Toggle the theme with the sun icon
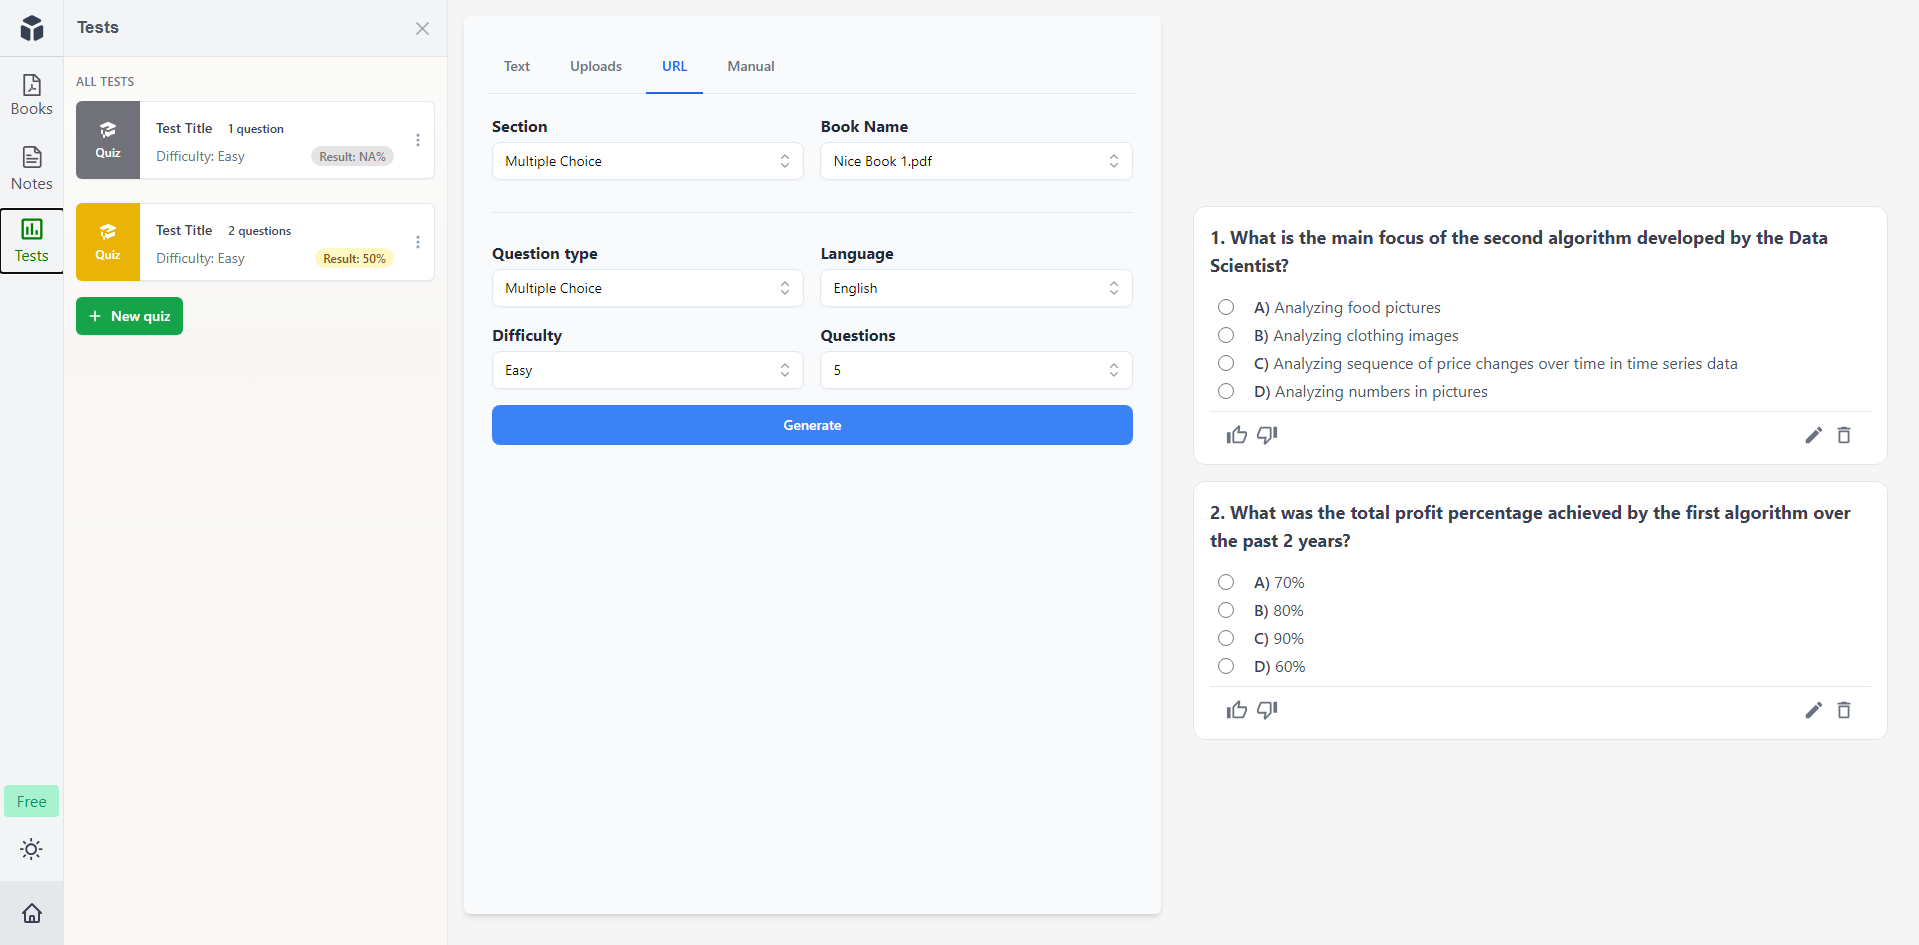Screen dimensions: 1919x945 [x=31, y=849]
